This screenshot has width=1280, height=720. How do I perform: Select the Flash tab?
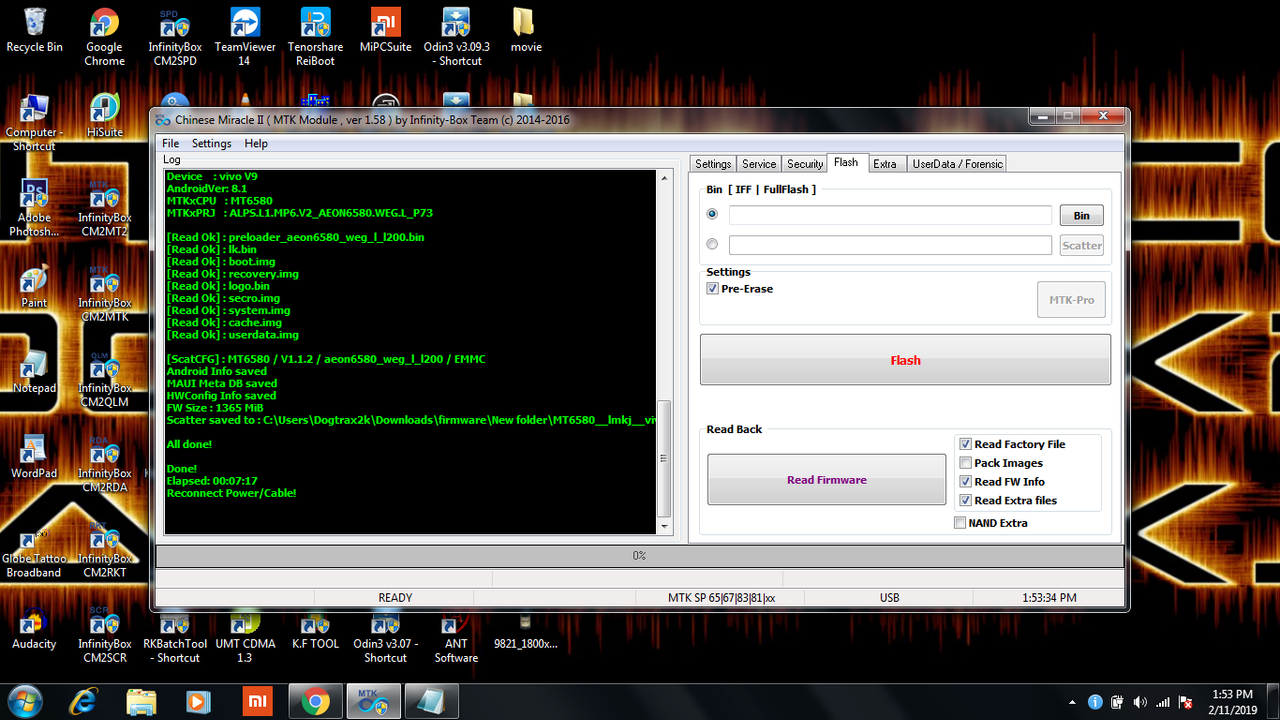pos(846,163)
